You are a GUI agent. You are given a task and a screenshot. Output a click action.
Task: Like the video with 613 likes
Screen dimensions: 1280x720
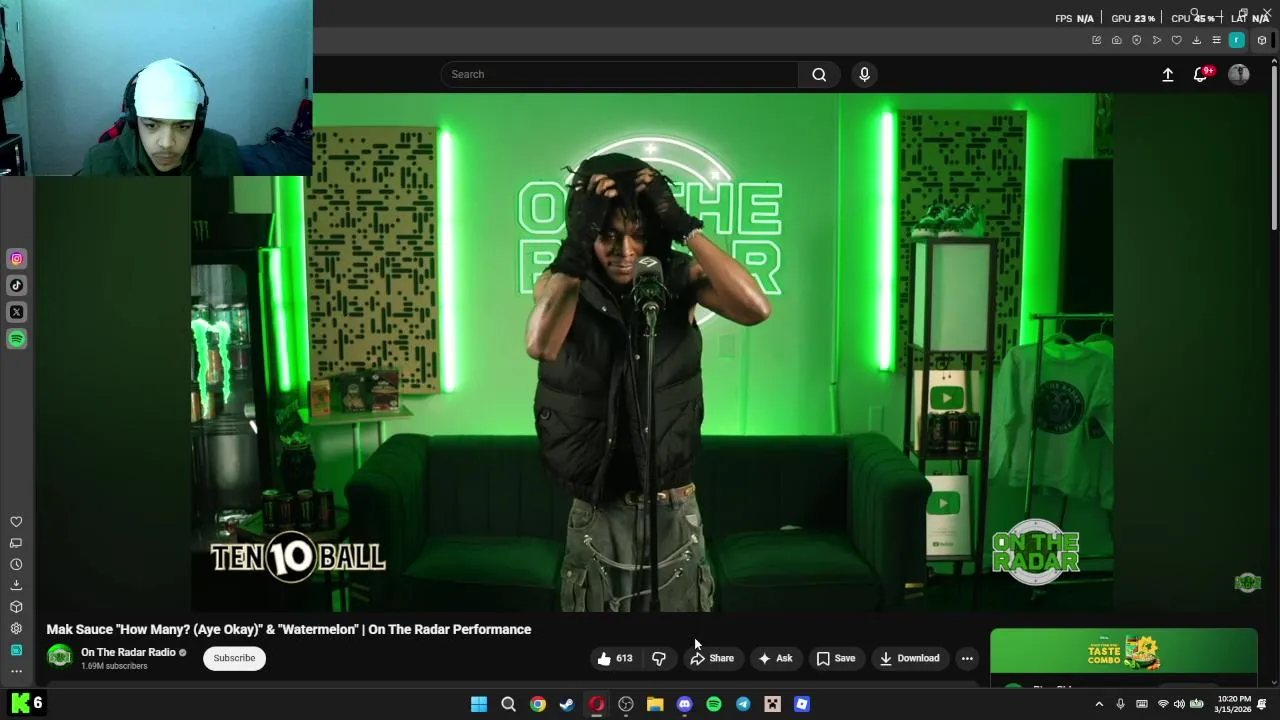(614, 658)
